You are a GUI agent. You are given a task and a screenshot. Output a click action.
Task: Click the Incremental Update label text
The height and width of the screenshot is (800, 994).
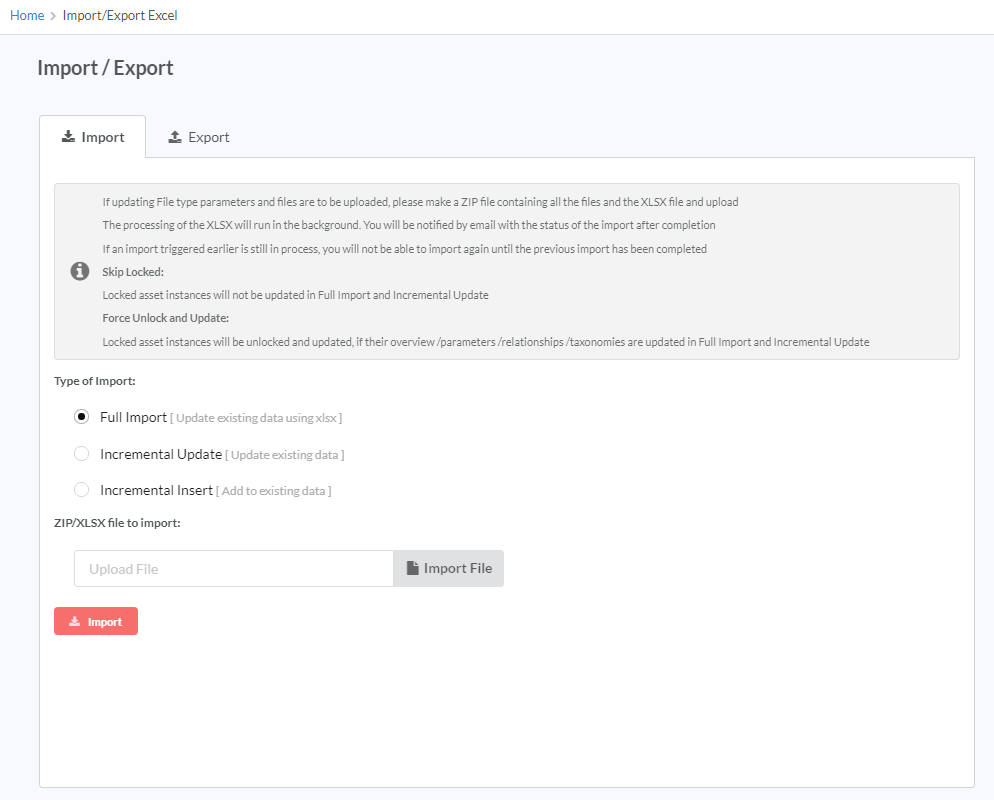click(161, 454)
